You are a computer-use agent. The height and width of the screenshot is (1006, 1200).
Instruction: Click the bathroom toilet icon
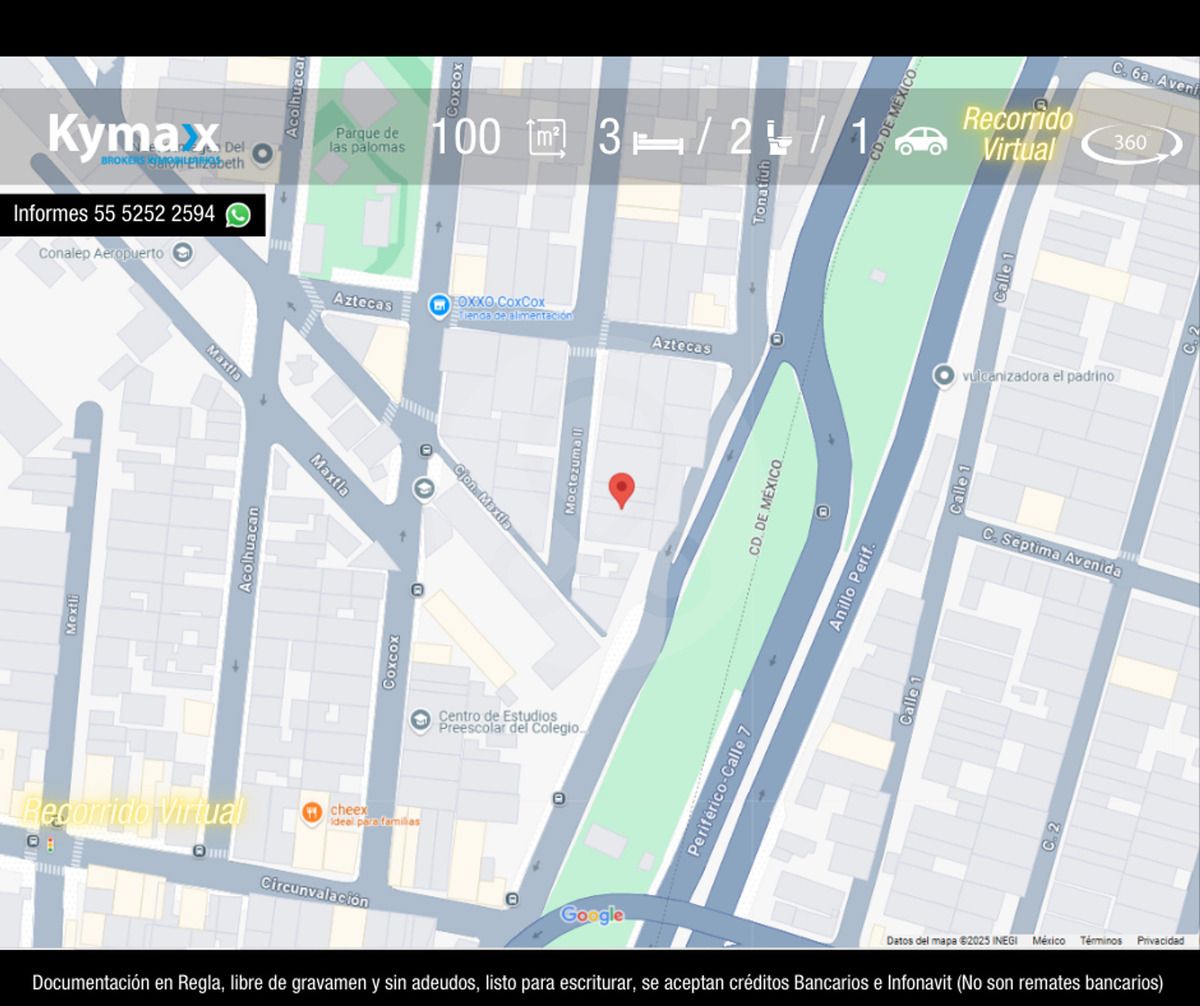(x=780, y=138)
